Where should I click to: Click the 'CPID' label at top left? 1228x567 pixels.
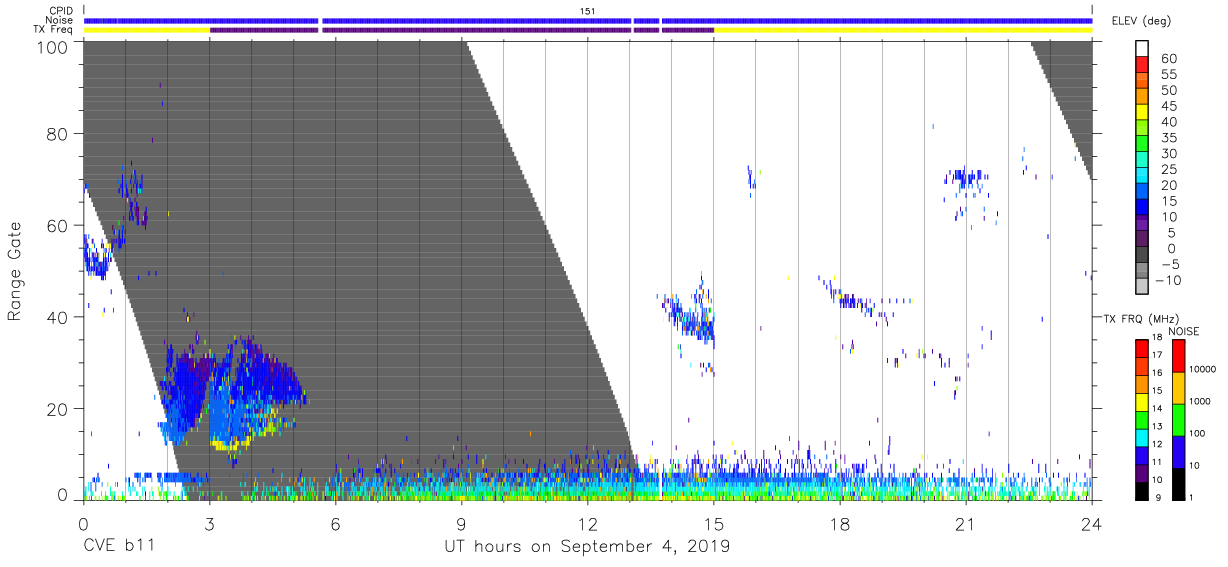pos(61,10)
